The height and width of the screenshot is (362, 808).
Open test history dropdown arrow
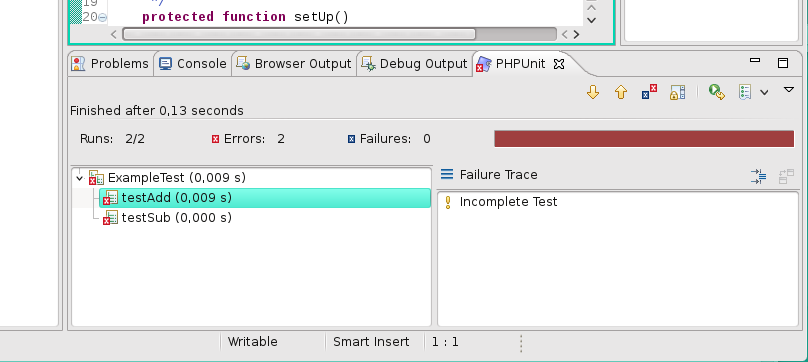tap(765, 93)
